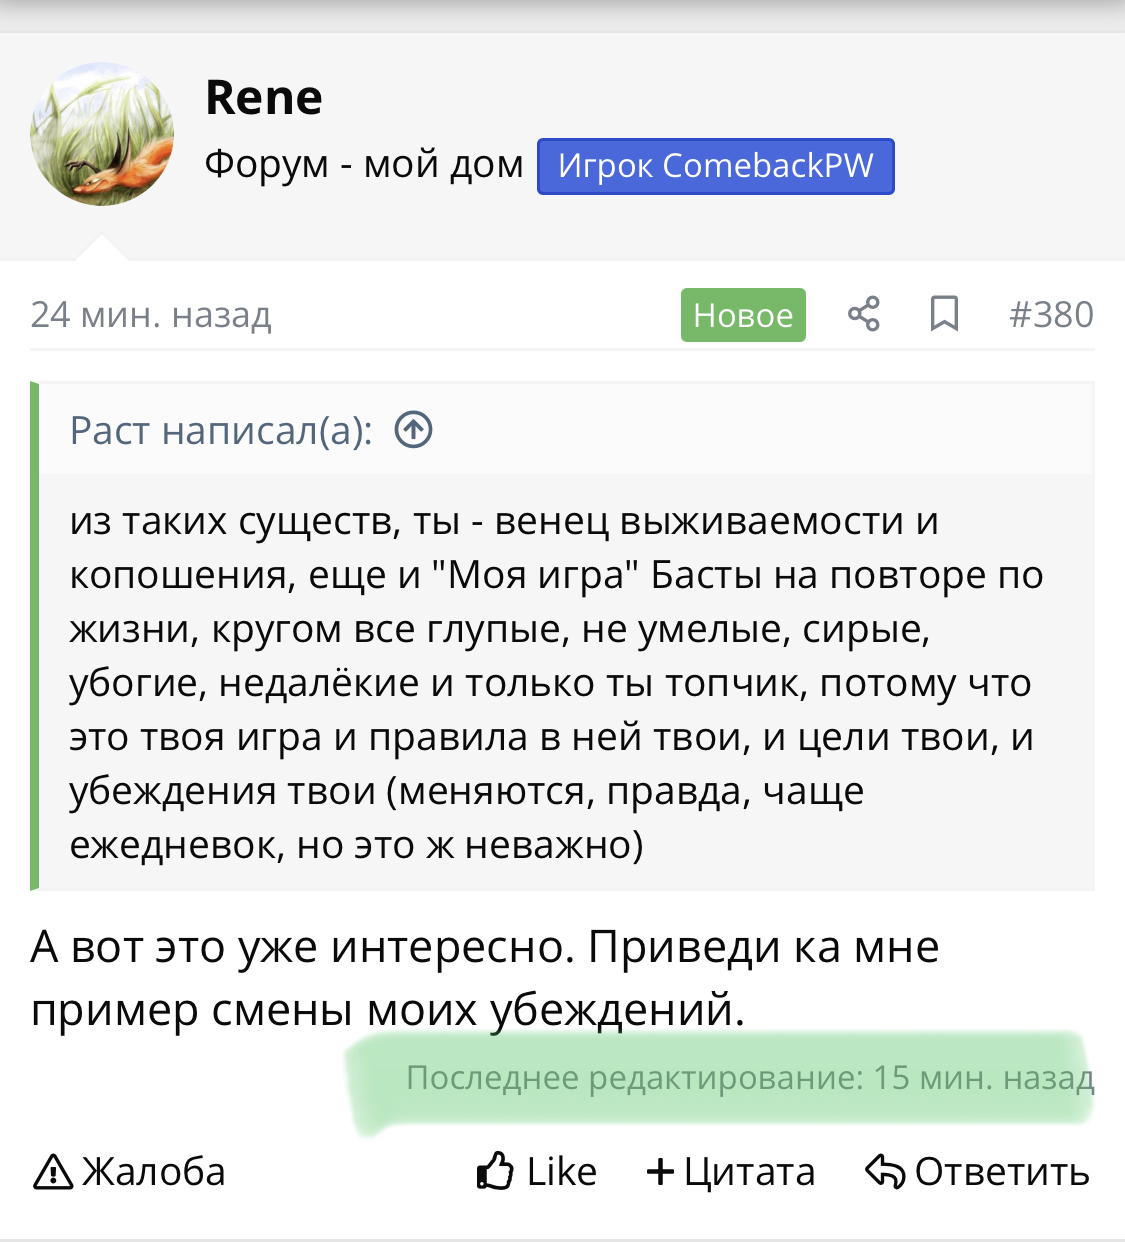Click the plus icon beside Цитата
The height and width of the screenshot is (1242, 1125).
click(660, 1171)
